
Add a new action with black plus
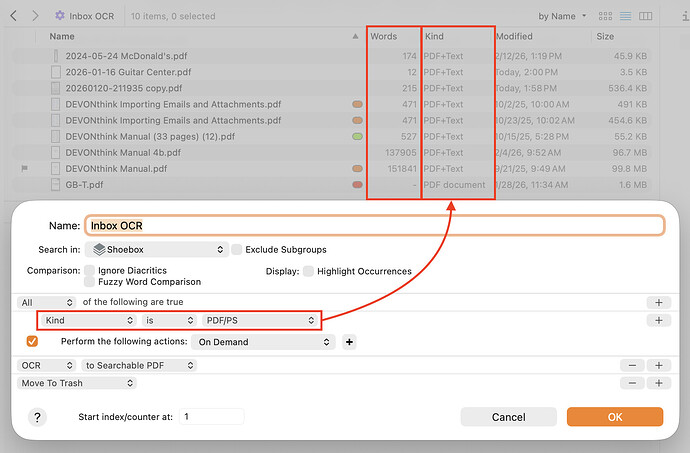tap(350, 342)
